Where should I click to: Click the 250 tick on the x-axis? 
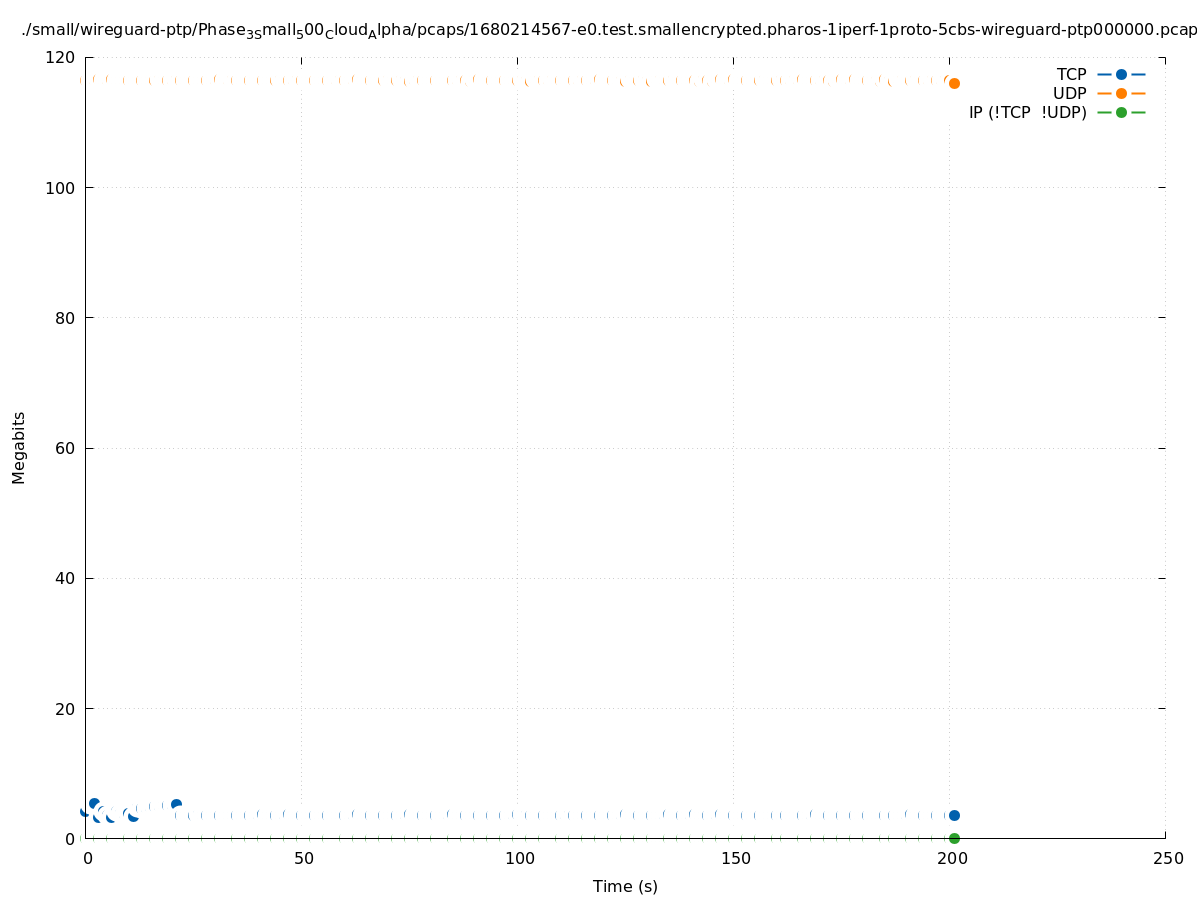click(x=1166, y=858)
